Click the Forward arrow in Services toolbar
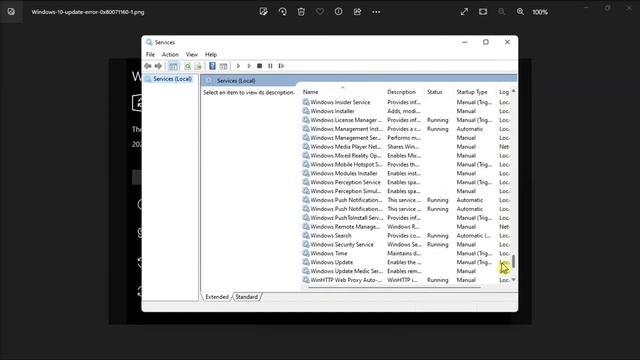Image resolution: width=640 pixels, height=360 pixels. pos(158,66)
